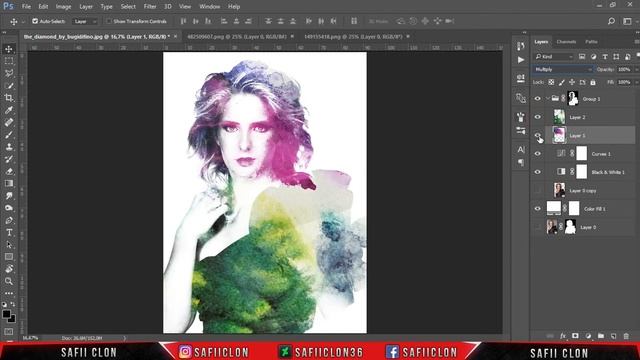The image size is (640, 360).
Task: Select the Rectangle shape tool
Action: [9, 257]
